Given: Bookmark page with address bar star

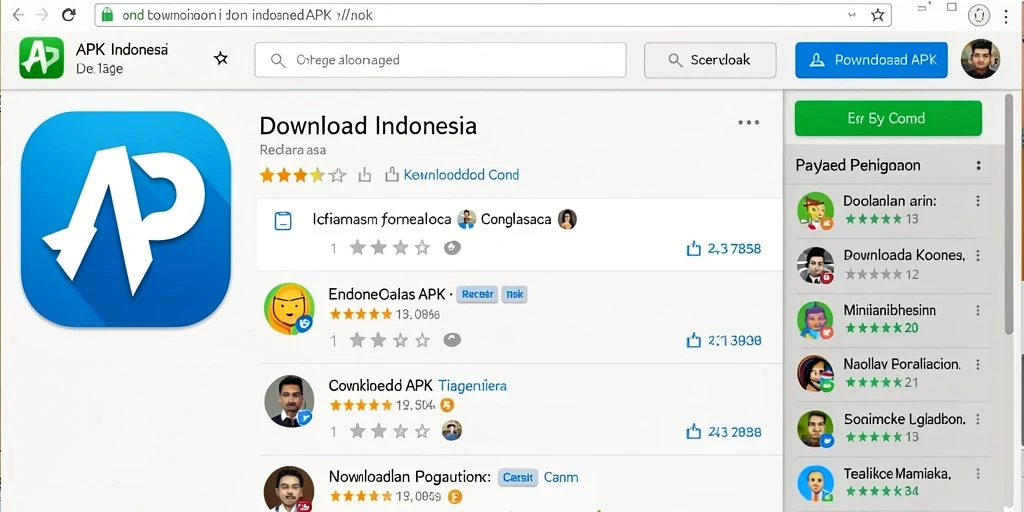Looking at the screenshot, I should click(877, 14).
